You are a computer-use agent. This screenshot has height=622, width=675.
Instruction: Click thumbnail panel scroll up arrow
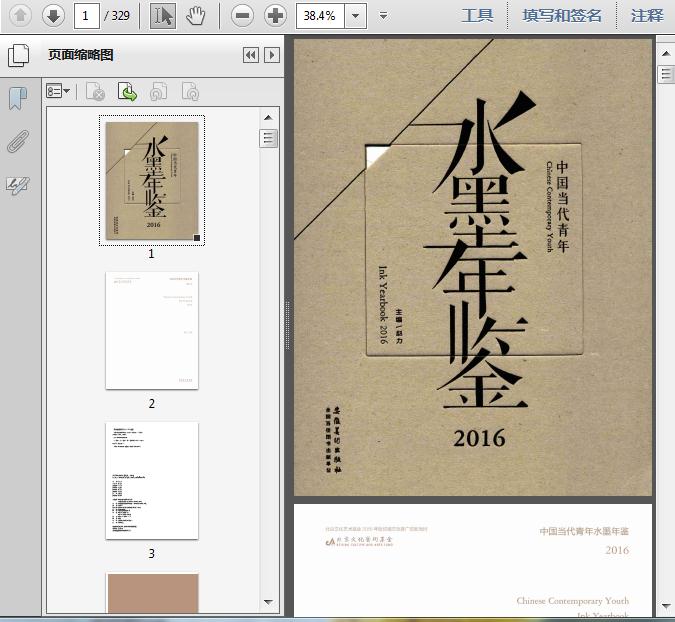click(268, 118)
